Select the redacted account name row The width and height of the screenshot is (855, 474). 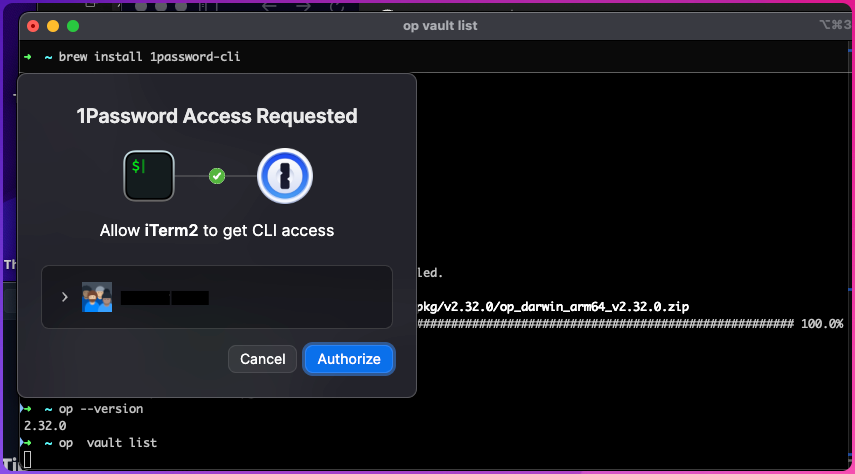pyautogui.click(x=217, y=297)
